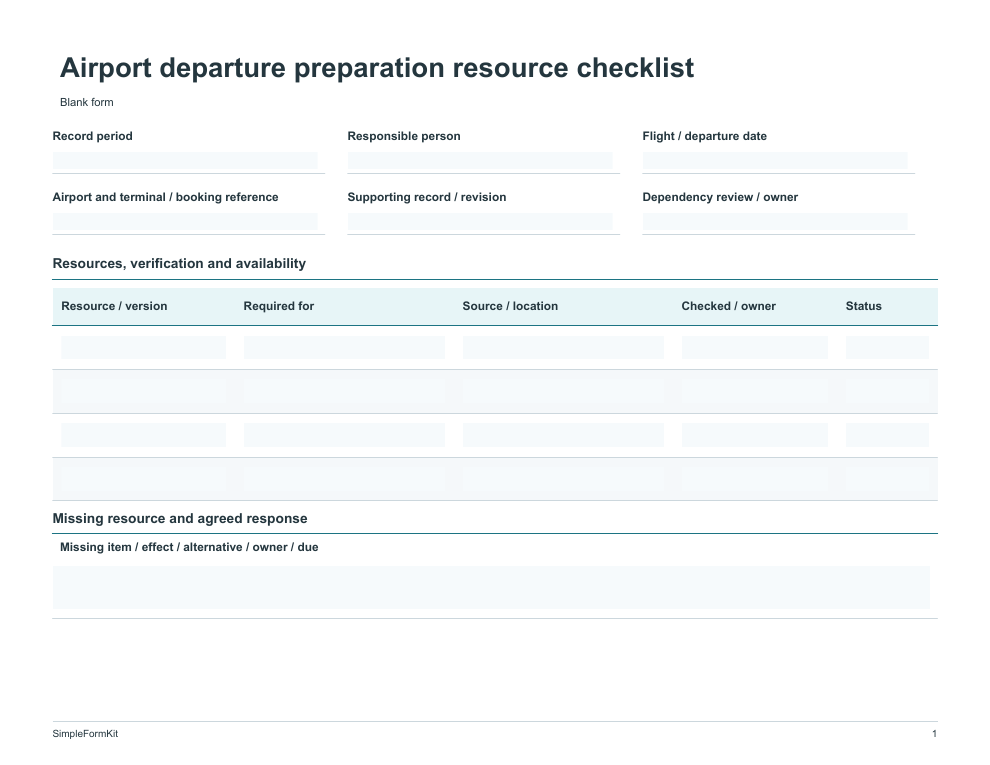
Task: Click the Flight / departure date field
Action: (x=775, y=160)
